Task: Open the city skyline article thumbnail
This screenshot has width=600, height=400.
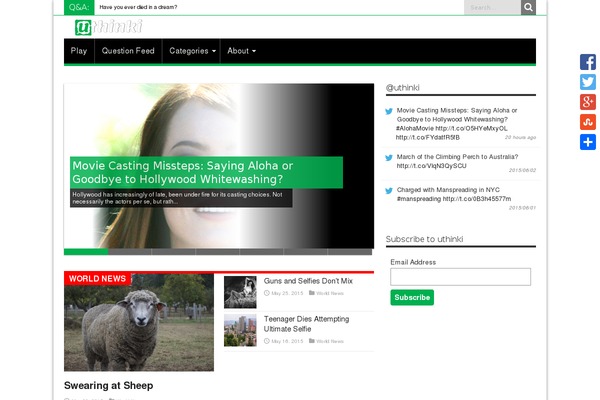Action: (x=240, y=330)
